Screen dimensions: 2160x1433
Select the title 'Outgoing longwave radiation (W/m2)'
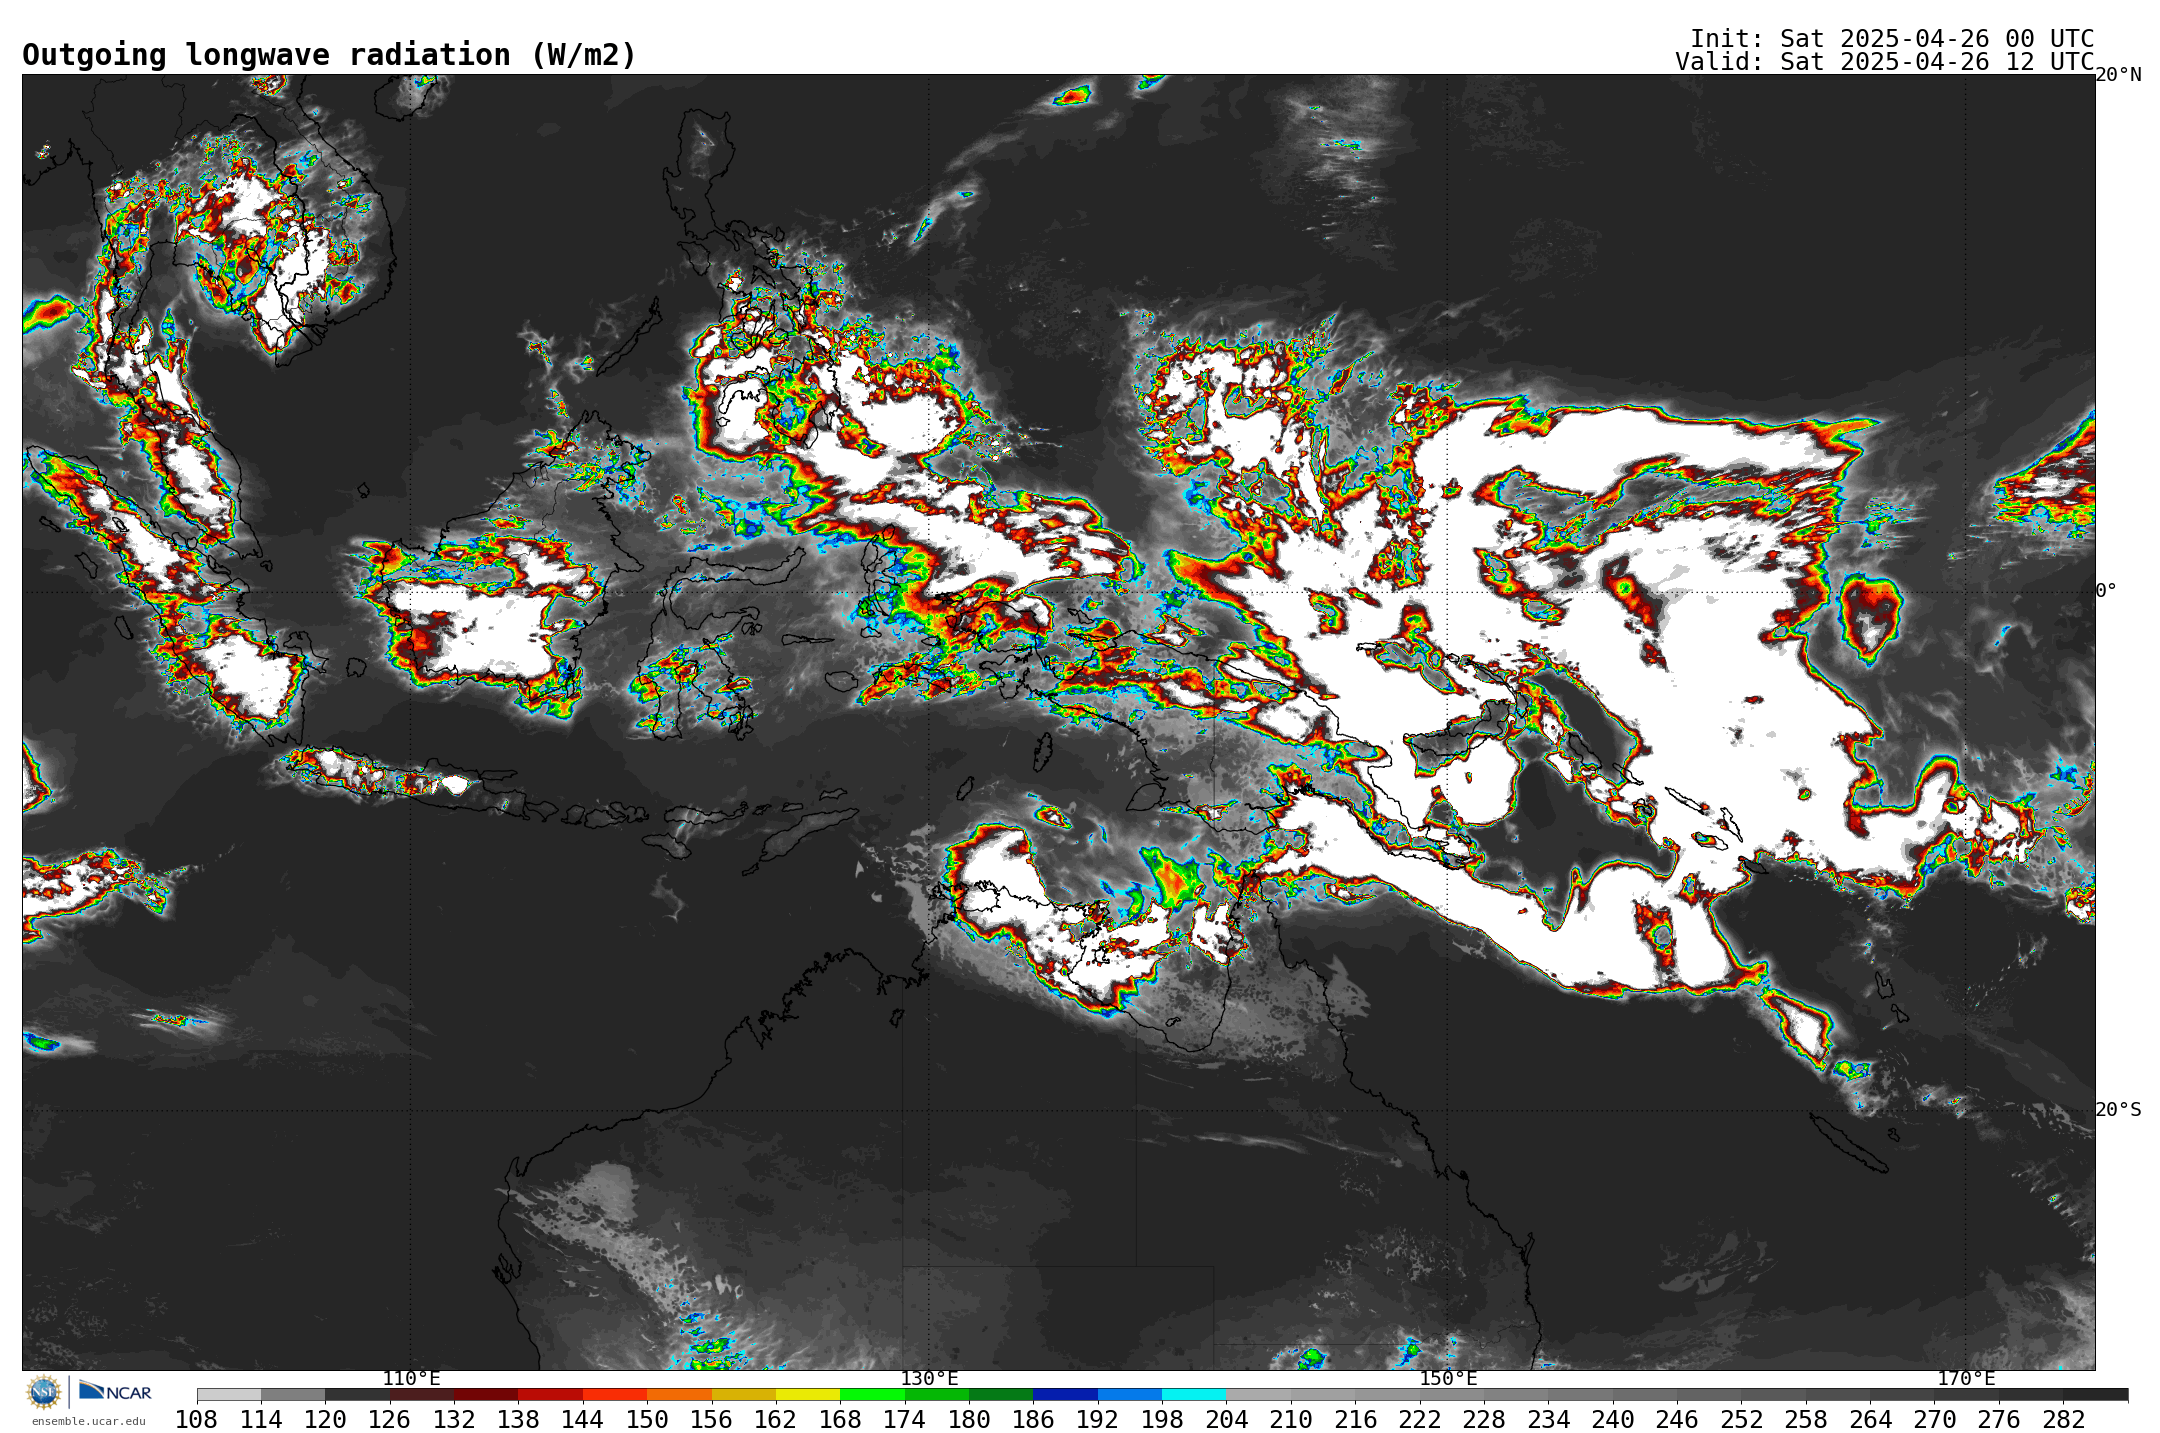pyautogui.click(x=329, y=55)
